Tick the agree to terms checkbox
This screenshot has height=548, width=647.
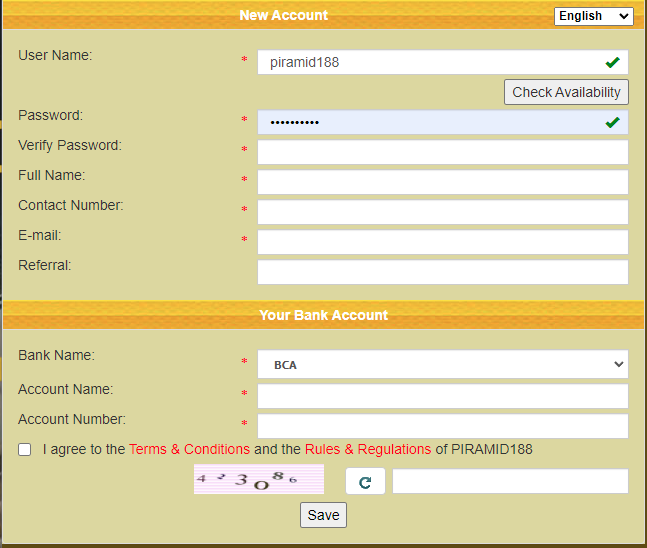pos(25,450)
